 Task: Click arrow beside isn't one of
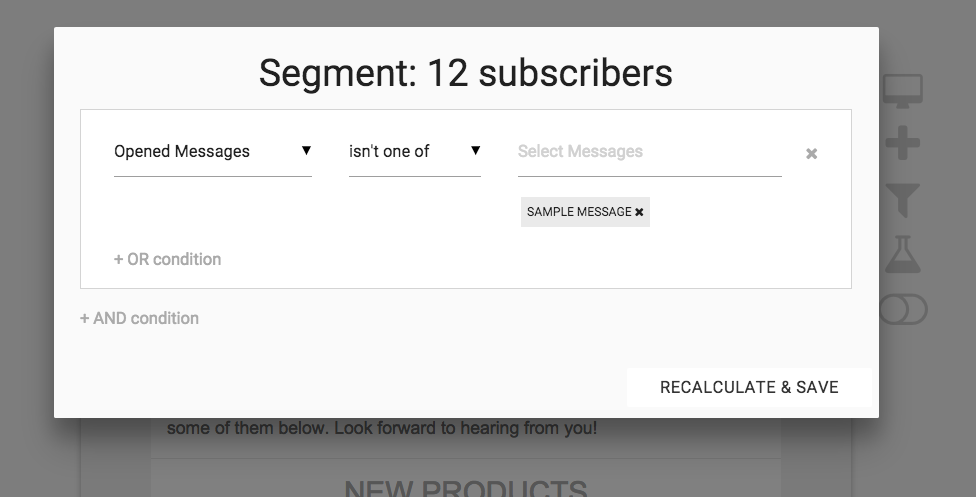[x=475, y=151]
